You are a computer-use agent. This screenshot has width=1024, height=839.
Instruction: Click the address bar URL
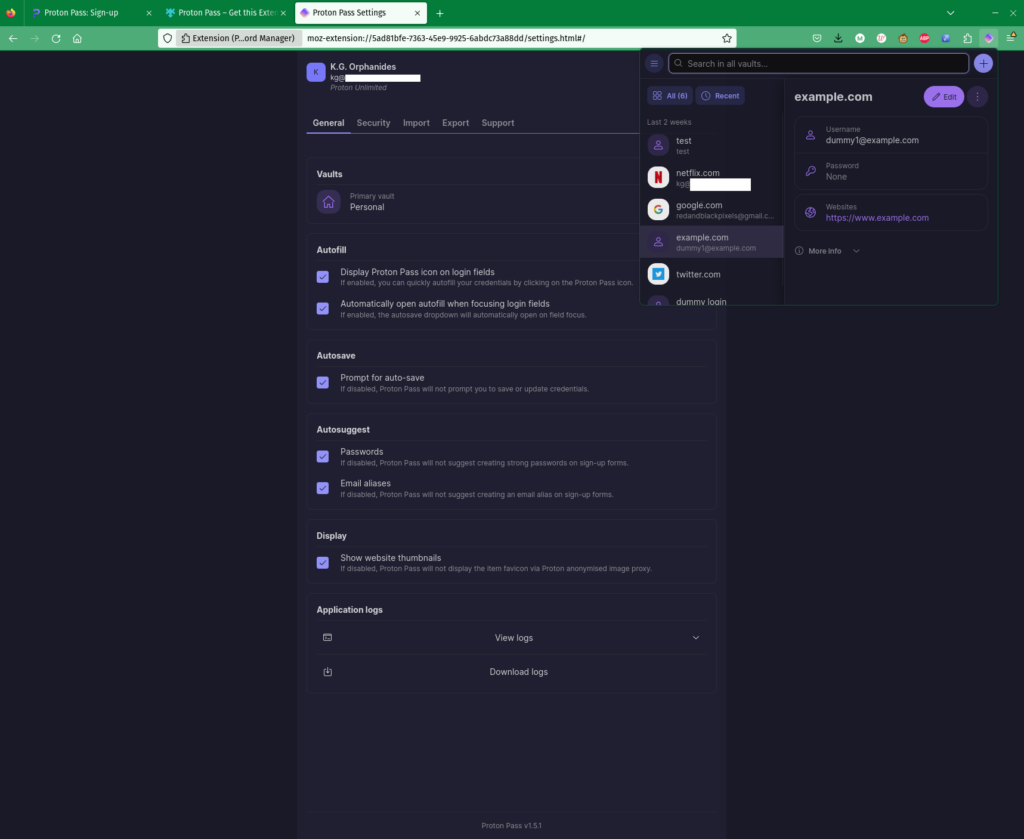[446, 39]
